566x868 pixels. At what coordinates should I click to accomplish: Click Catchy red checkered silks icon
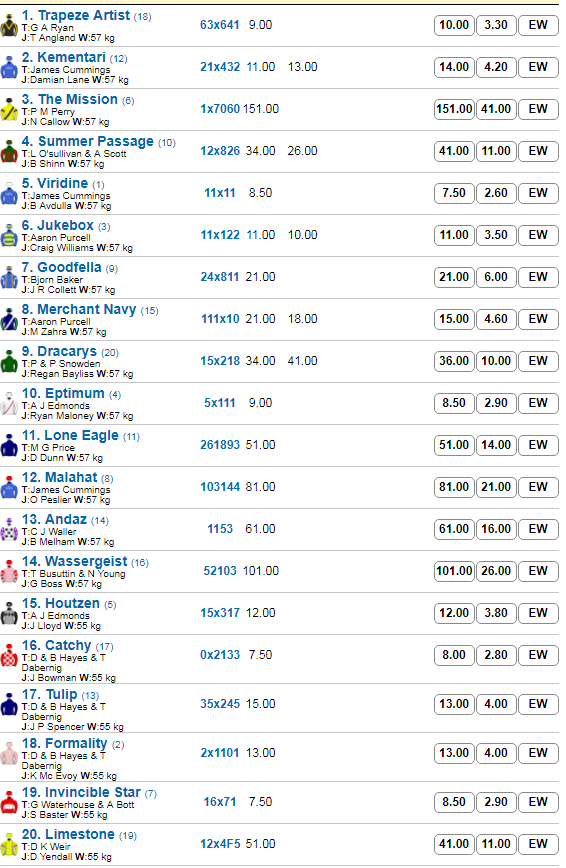[x=9, y=656]
